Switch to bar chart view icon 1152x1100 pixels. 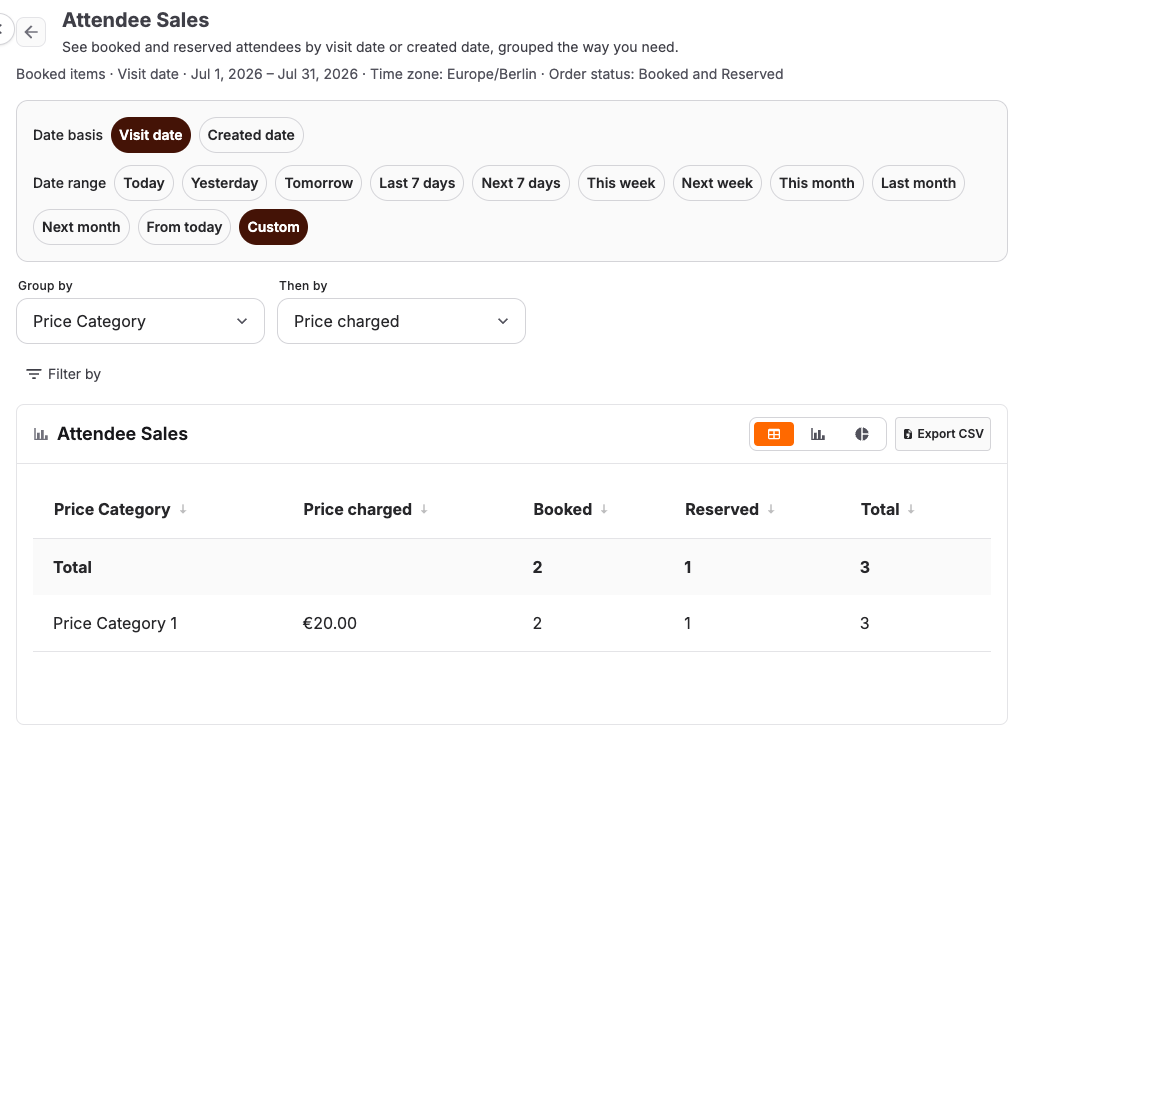coord(818,434)
